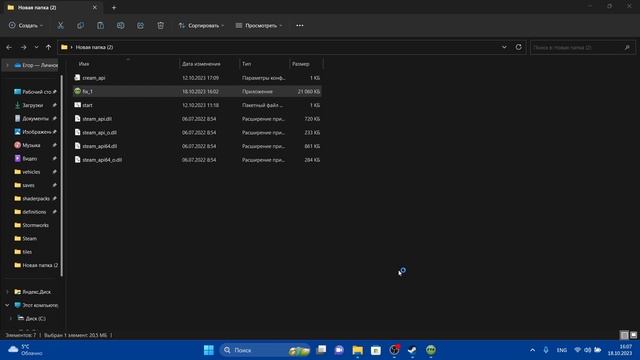Open the clock and date flyout
This screenshot has height=360, width=640.
[x=620, y=350]
